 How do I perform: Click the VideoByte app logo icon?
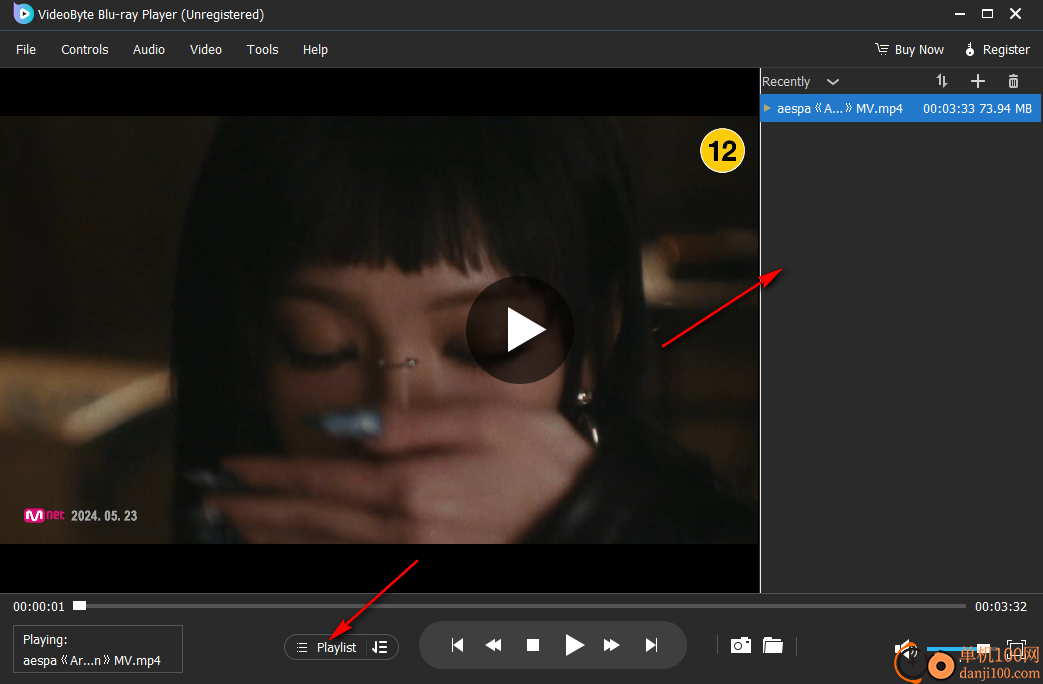pos(23,14)
